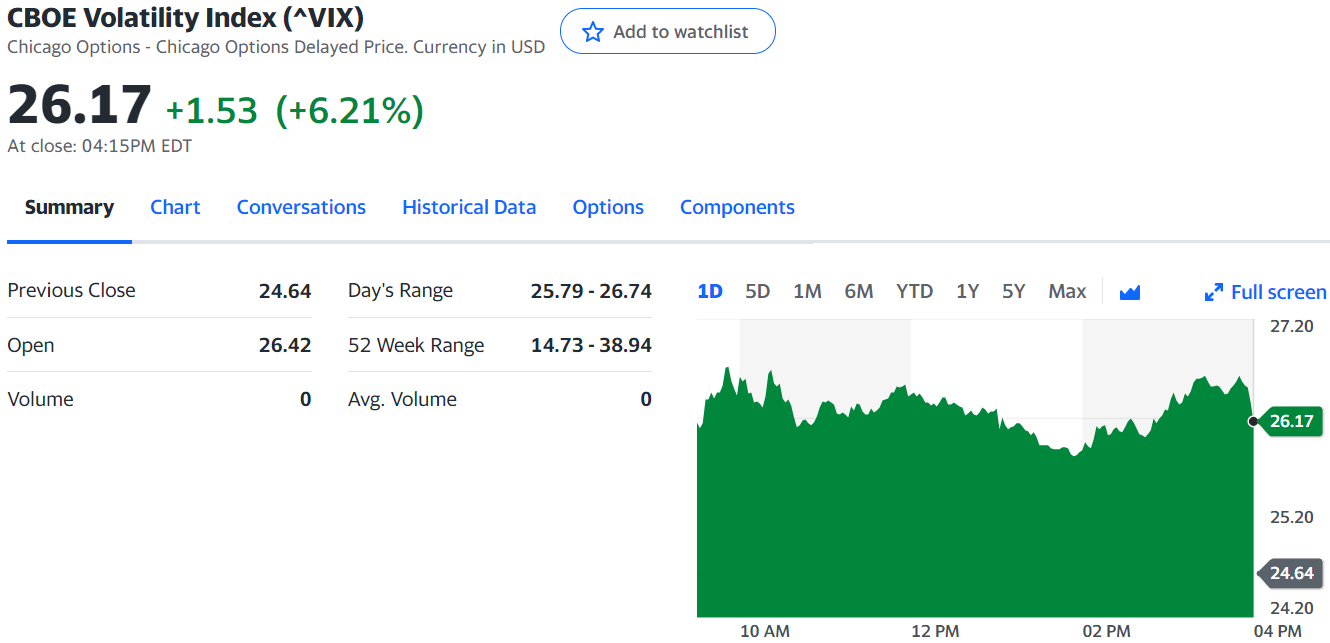Viewport: 1330px width, 643px height.
Task: View the Components tab
Action: click(x=737, y=207)
